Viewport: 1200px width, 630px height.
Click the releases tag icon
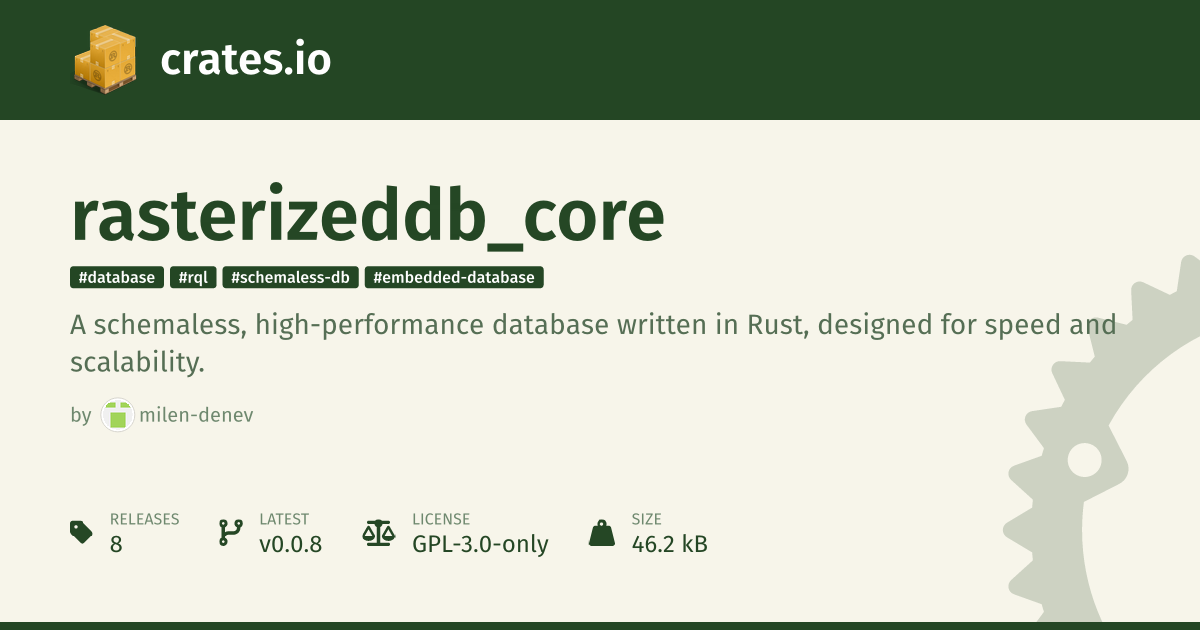[82, 532]
